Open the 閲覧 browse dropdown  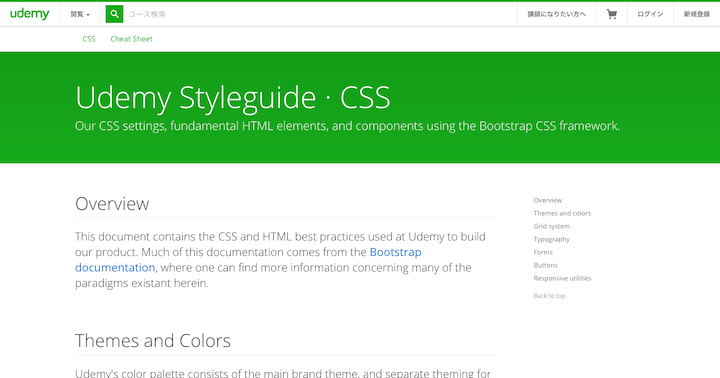[x=80, y=14]
